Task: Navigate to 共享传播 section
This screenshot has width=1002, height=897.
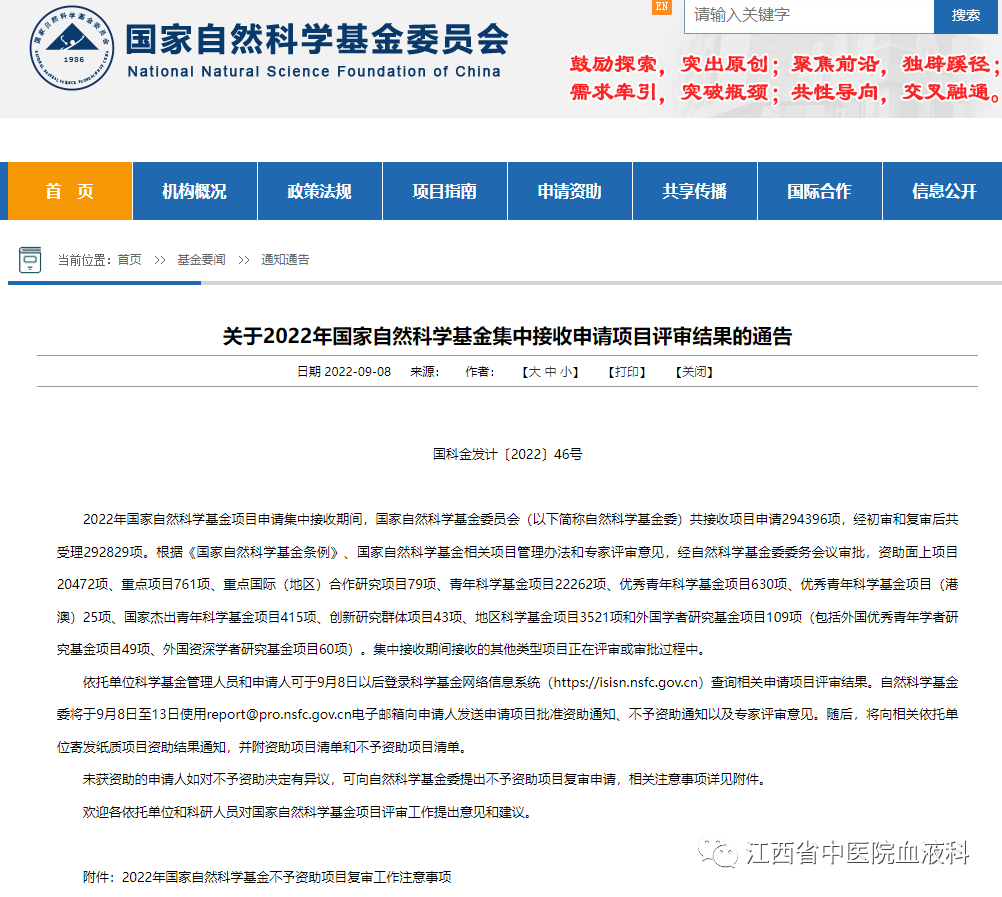Action: tap(694, 191)
